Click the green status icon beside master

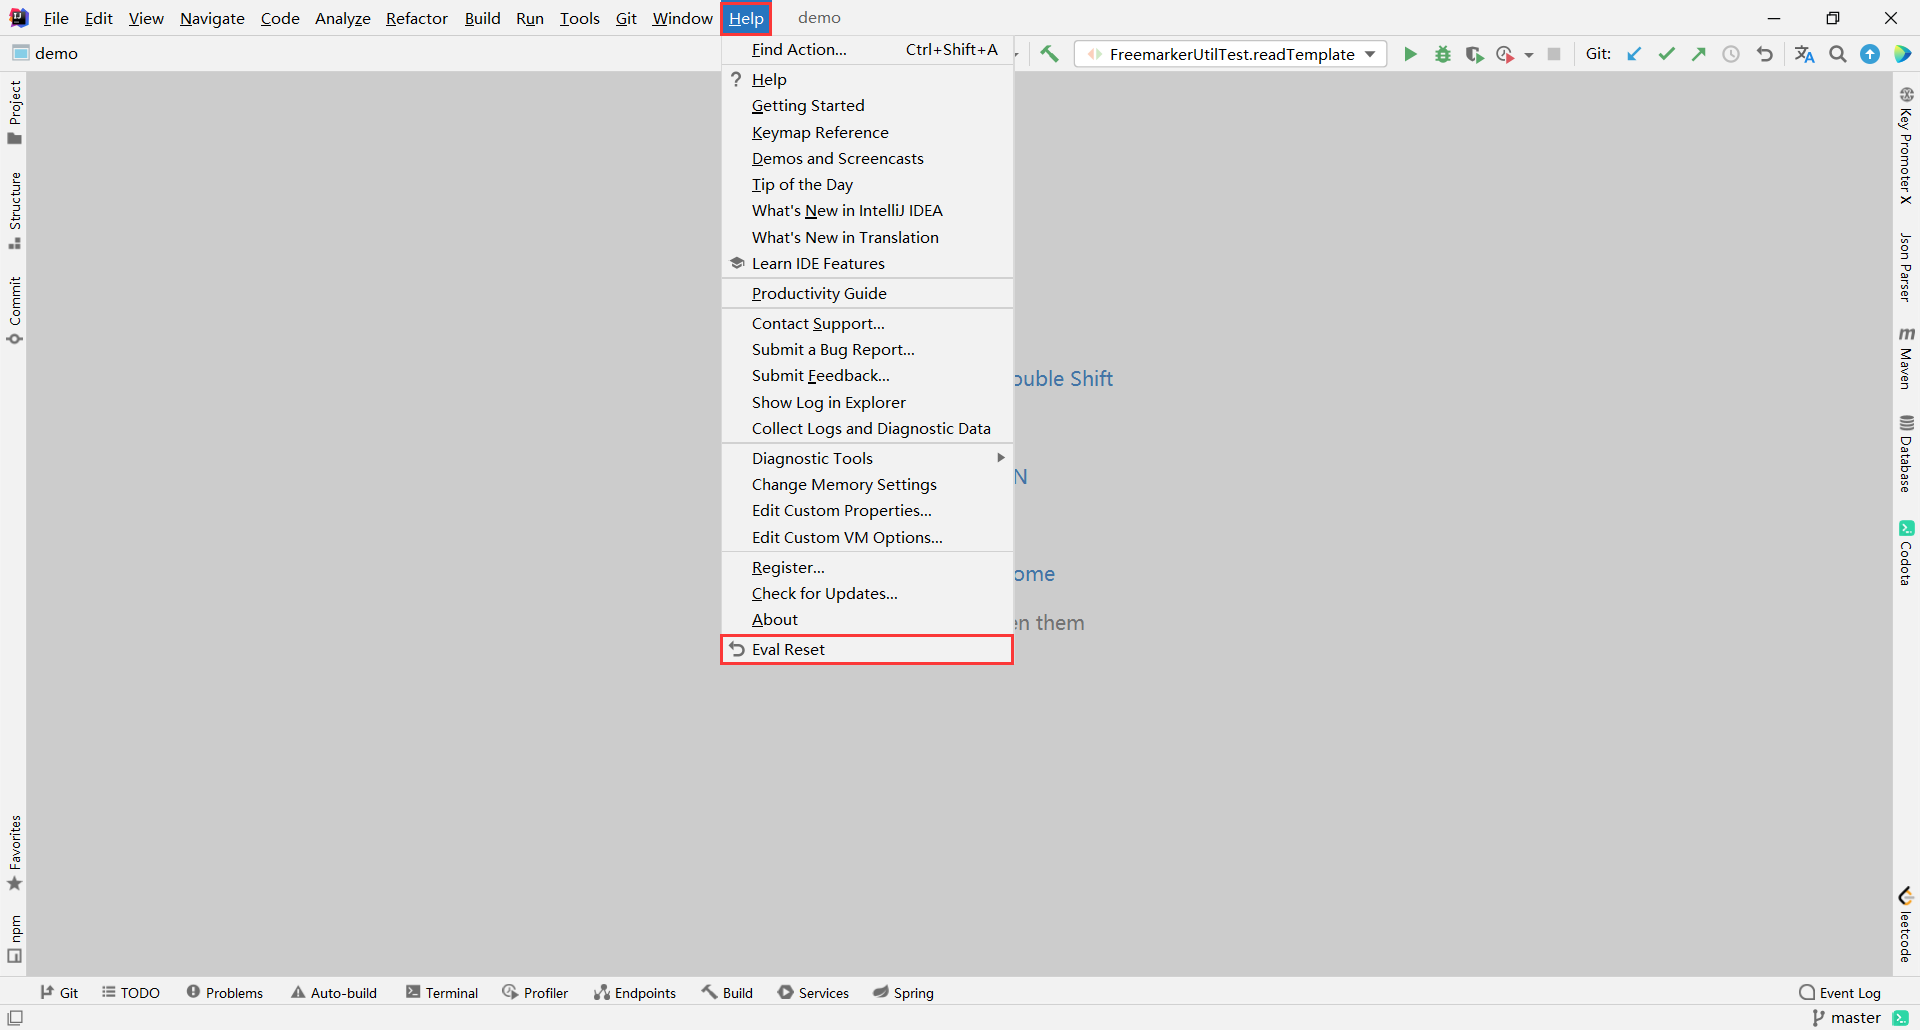coord(1901,1017)
